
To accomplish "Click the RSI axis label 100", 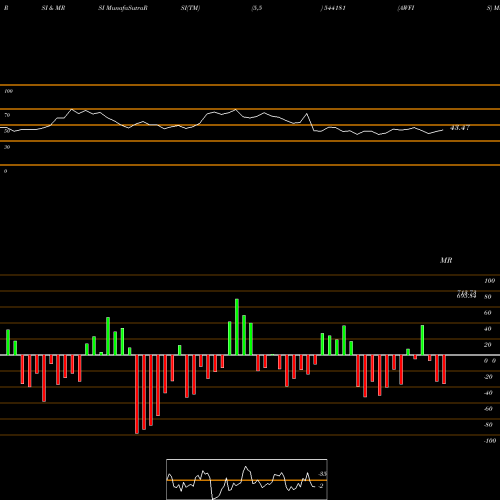I will click(8, 91).
